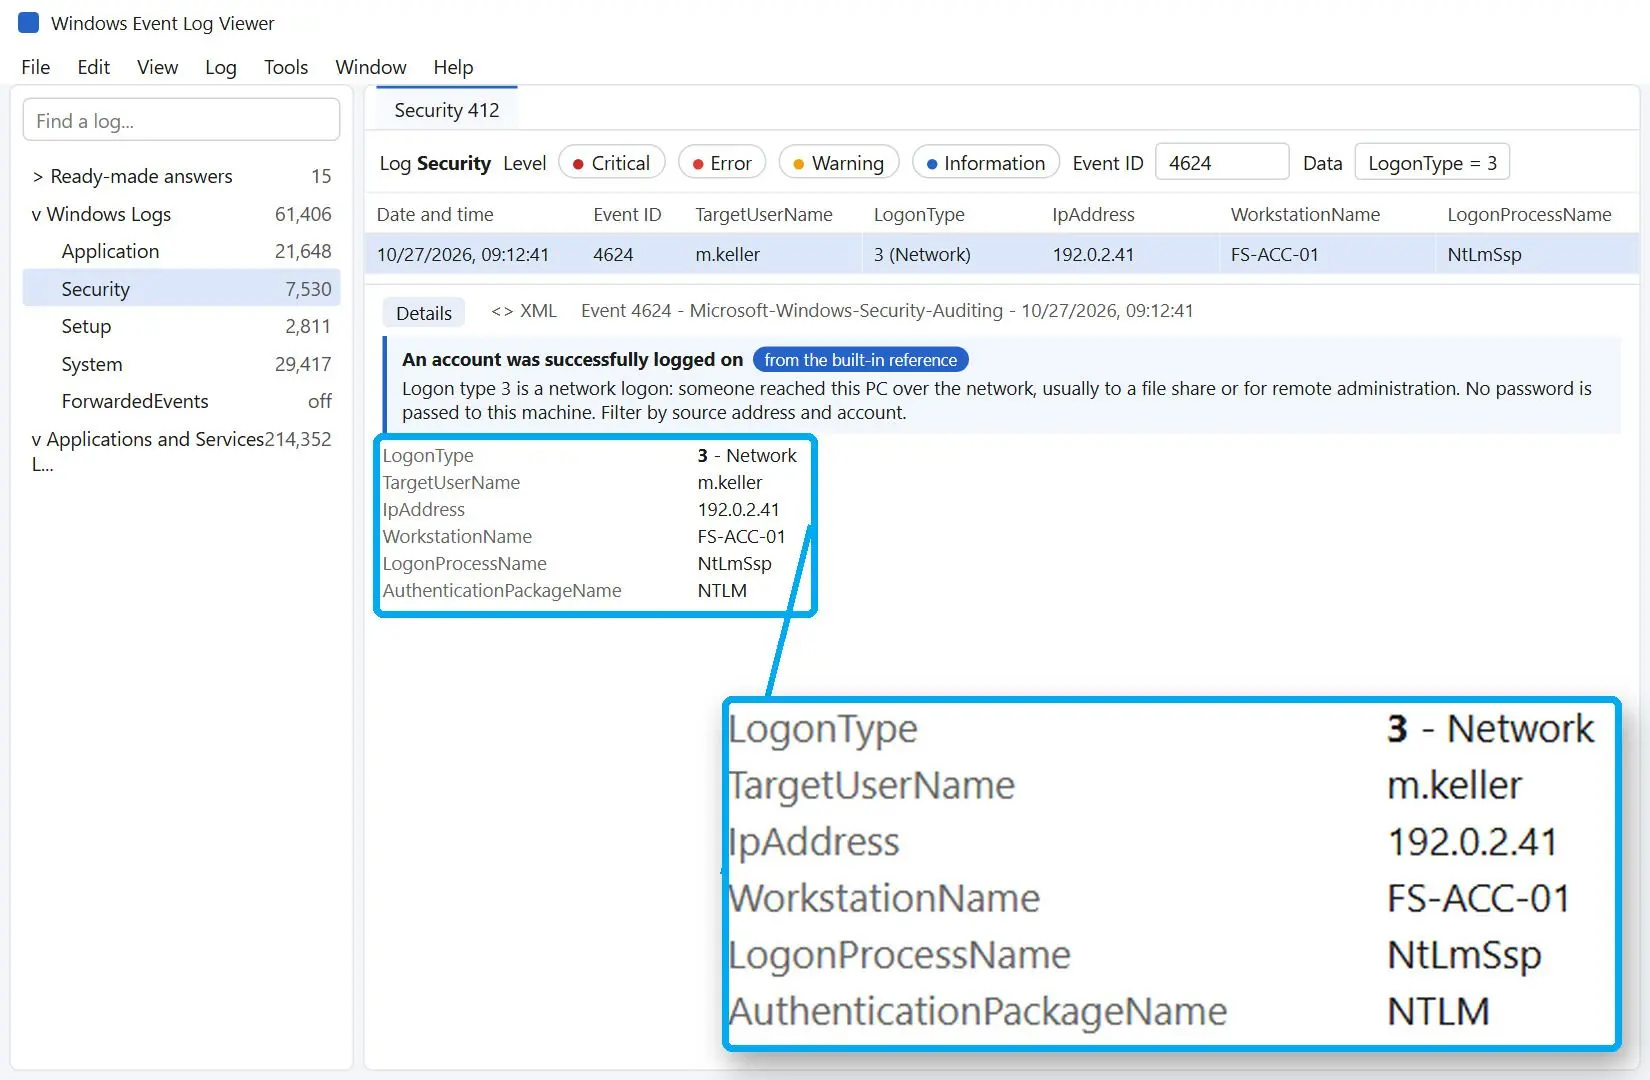
Task: Select the System log
Action: pos(181,364)
